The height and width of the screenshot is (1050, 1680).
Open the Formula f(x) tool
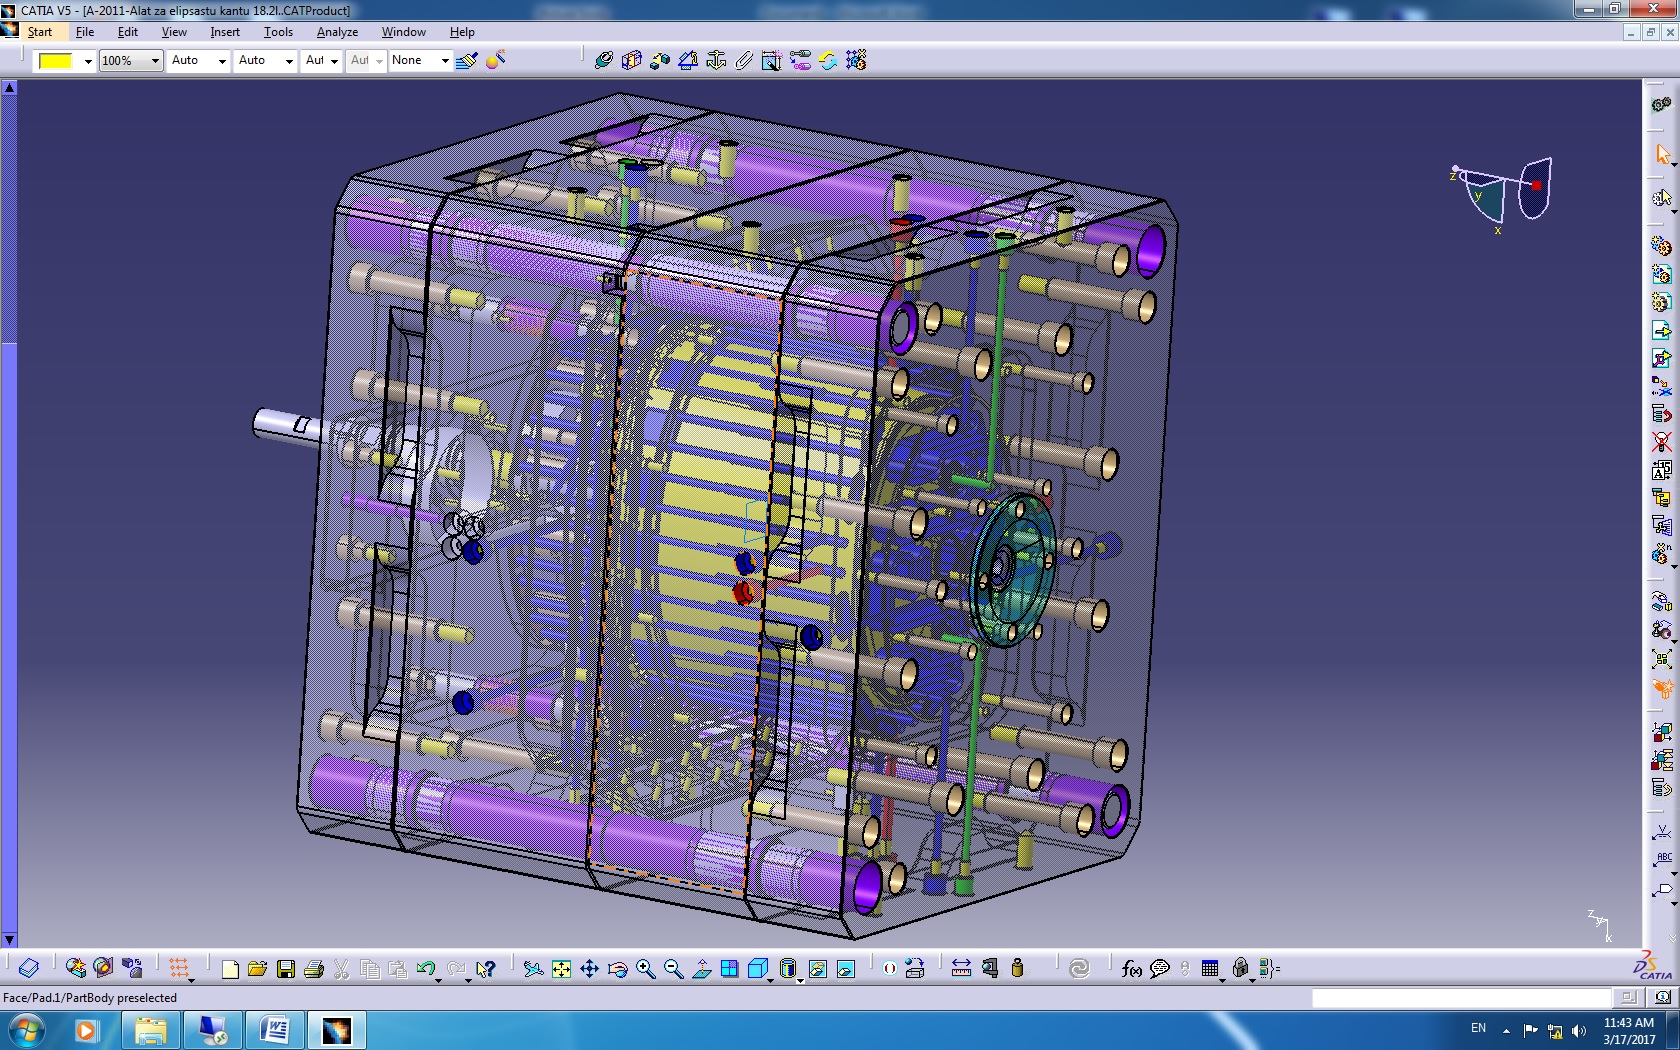point(1132,968)
